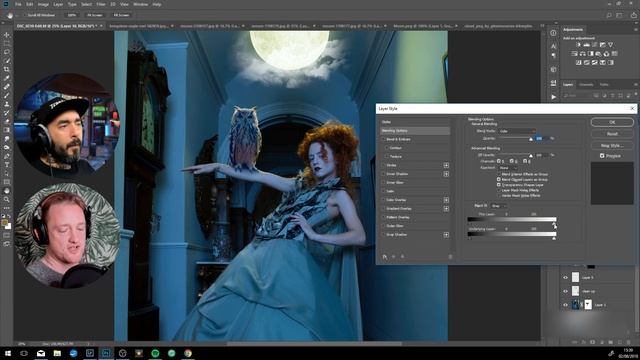Add a Curves adjustment
Viewport: 640px width, 360px height.
[594, 44]
